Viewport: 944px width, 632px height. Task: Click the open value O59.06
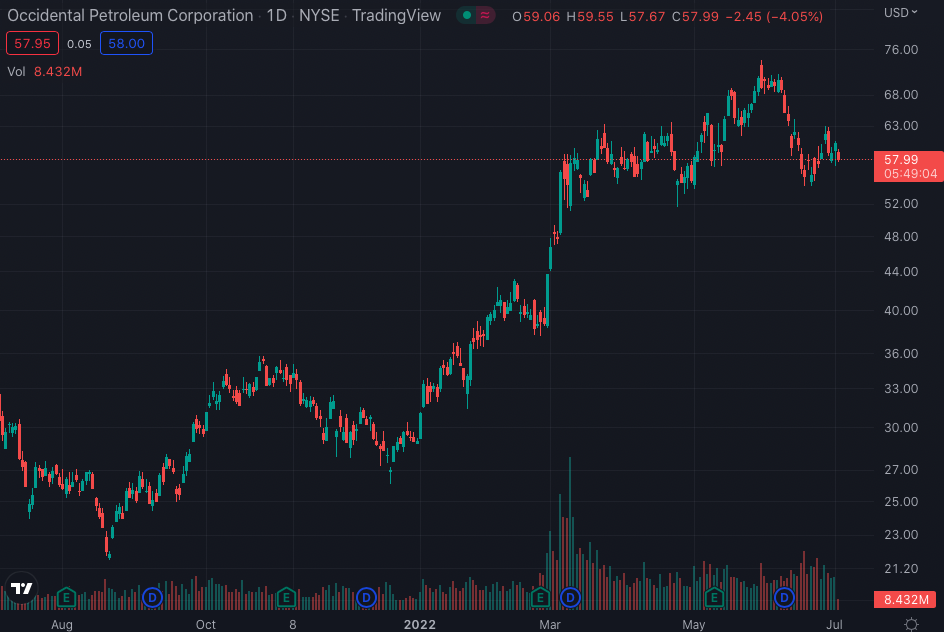(x=536, y=17)
